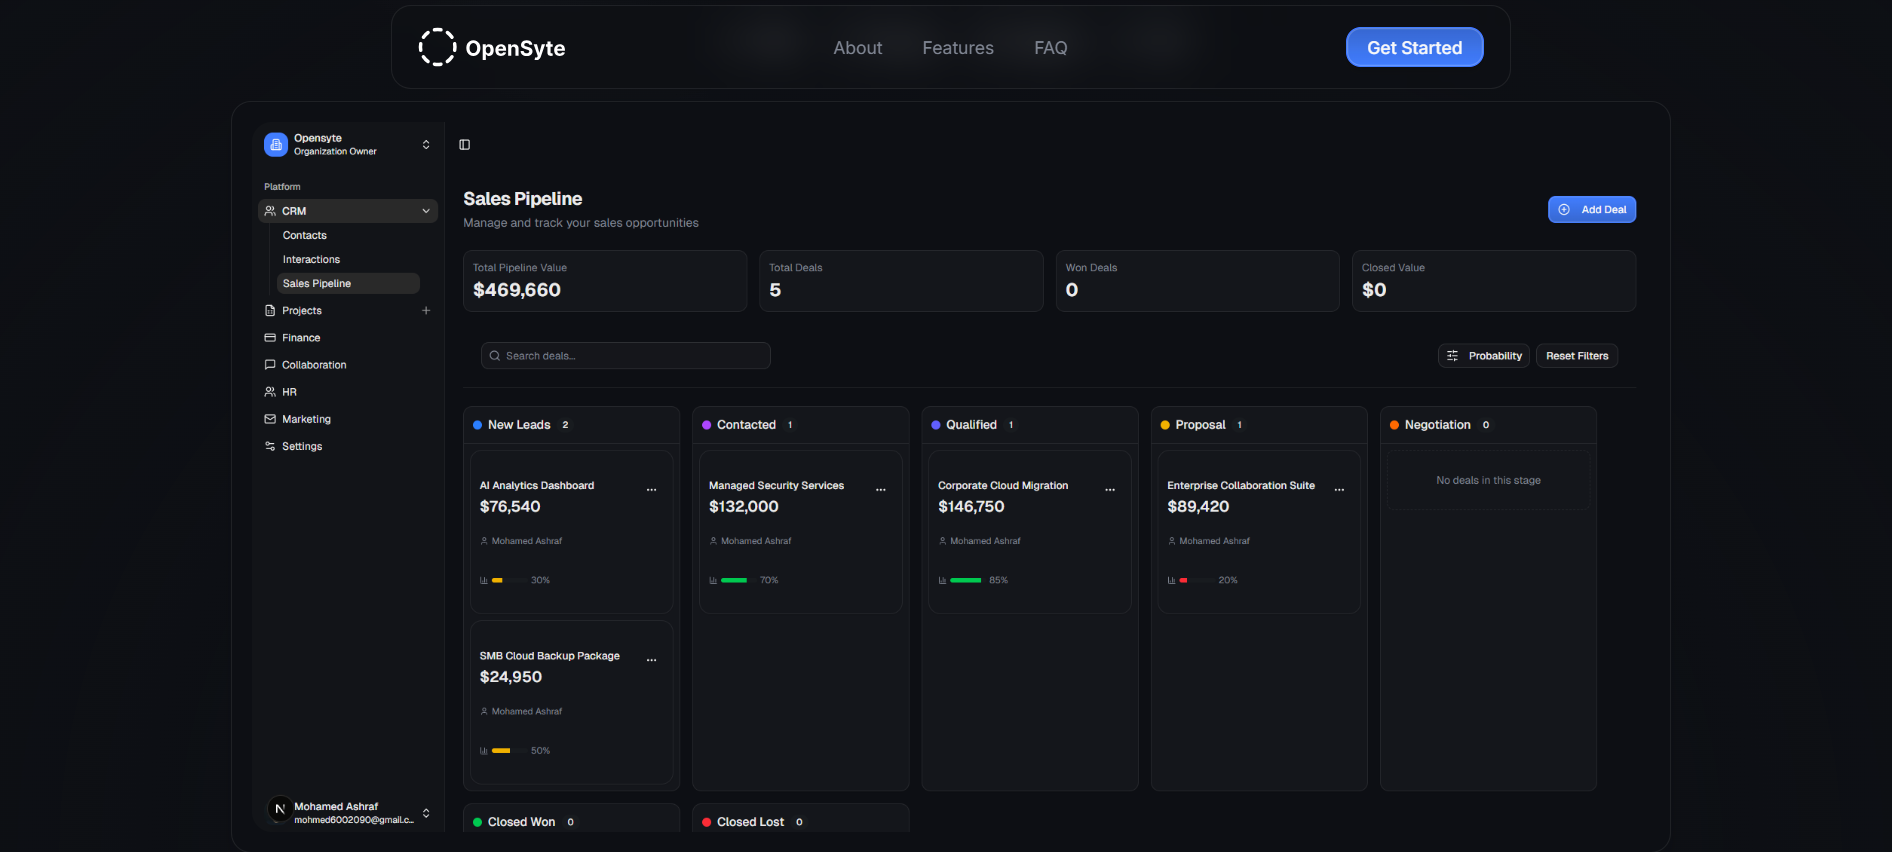
Task: Click the New Leads column header
Action: (571, 425)
